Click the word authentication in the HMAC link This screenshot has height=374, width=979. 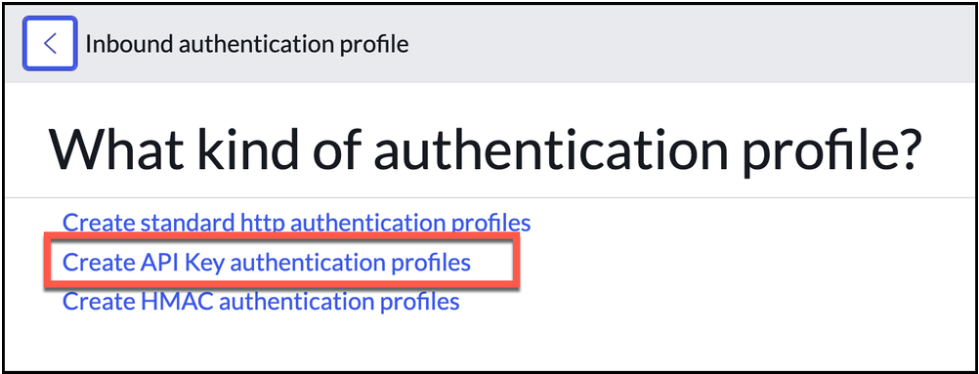[297, 302]
